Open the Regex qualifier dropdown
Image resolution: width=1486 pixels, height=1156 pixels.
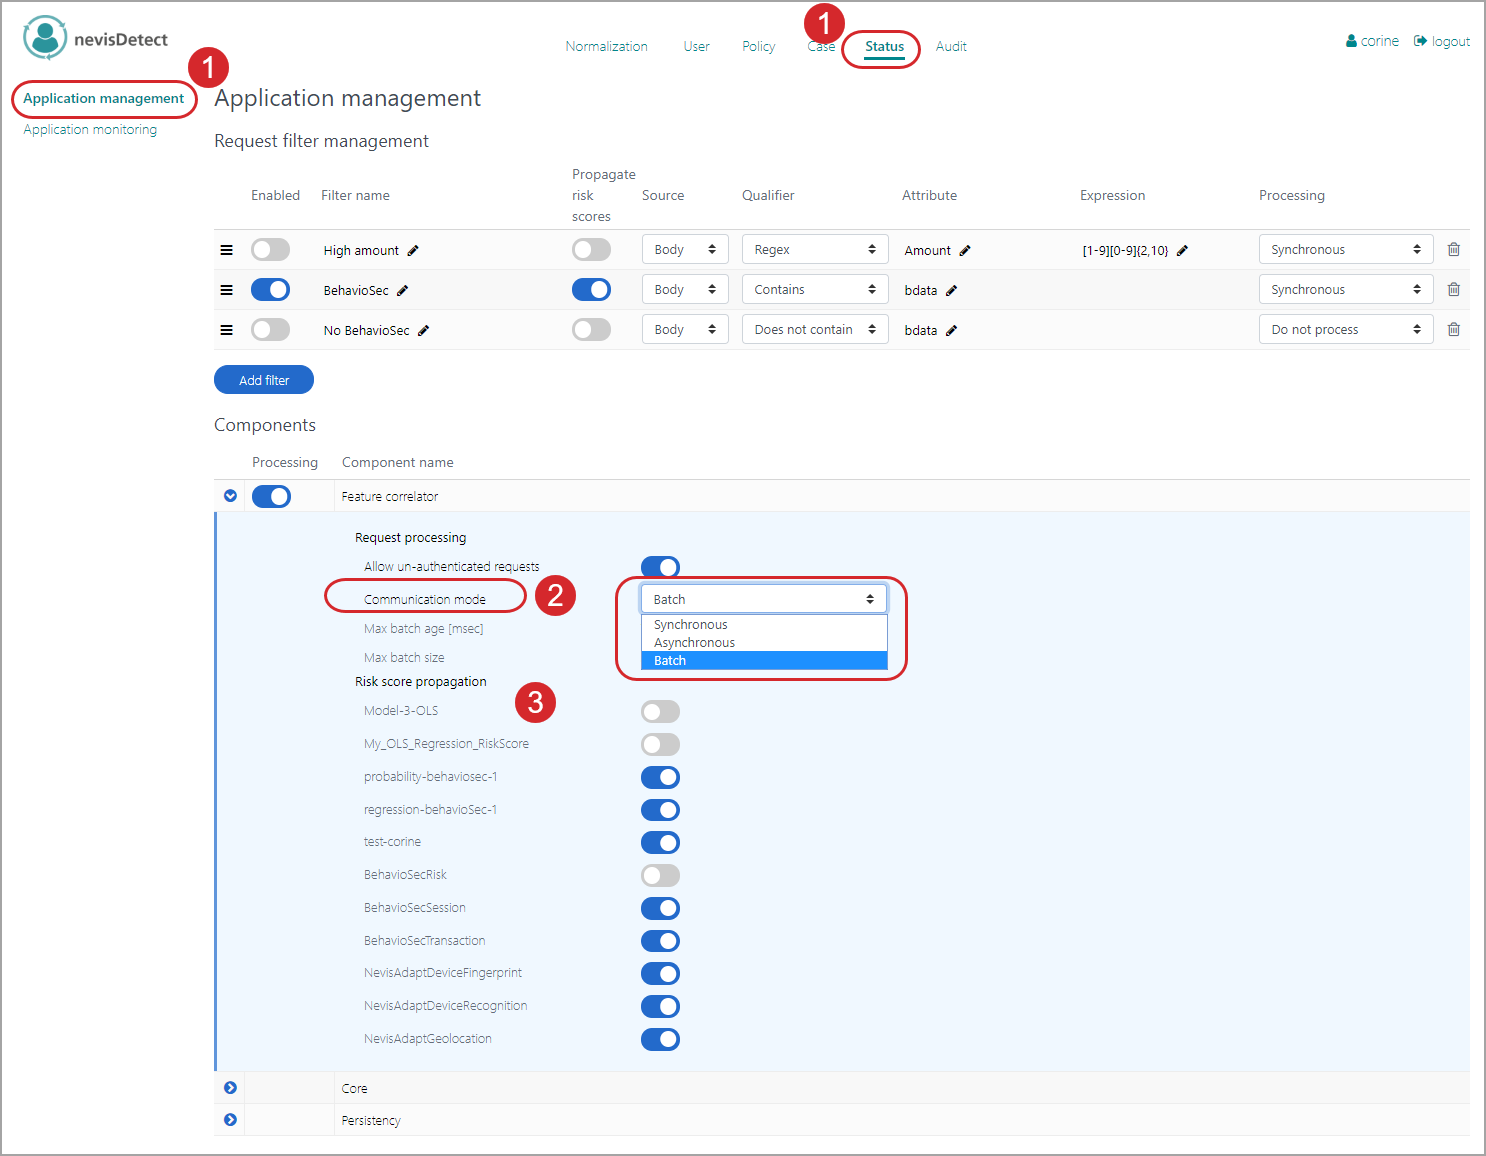pos(814,250)
